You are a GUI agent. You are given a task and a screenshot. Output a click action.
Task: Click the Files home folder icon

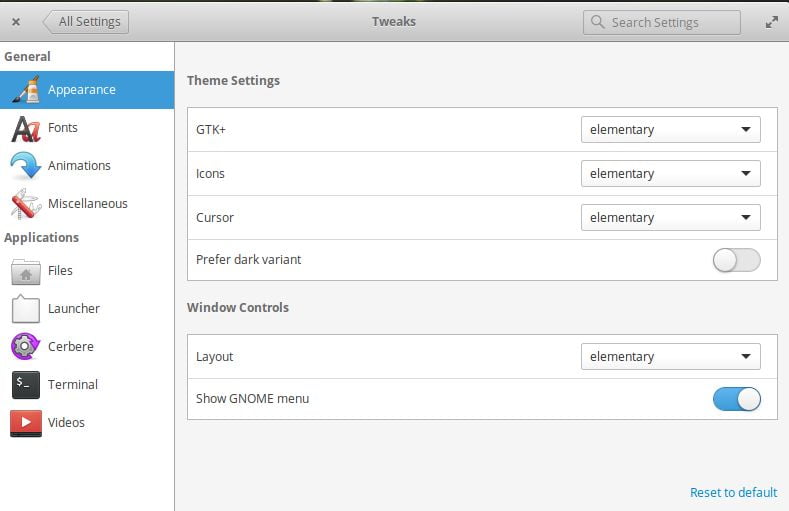(x=26, y=271)
